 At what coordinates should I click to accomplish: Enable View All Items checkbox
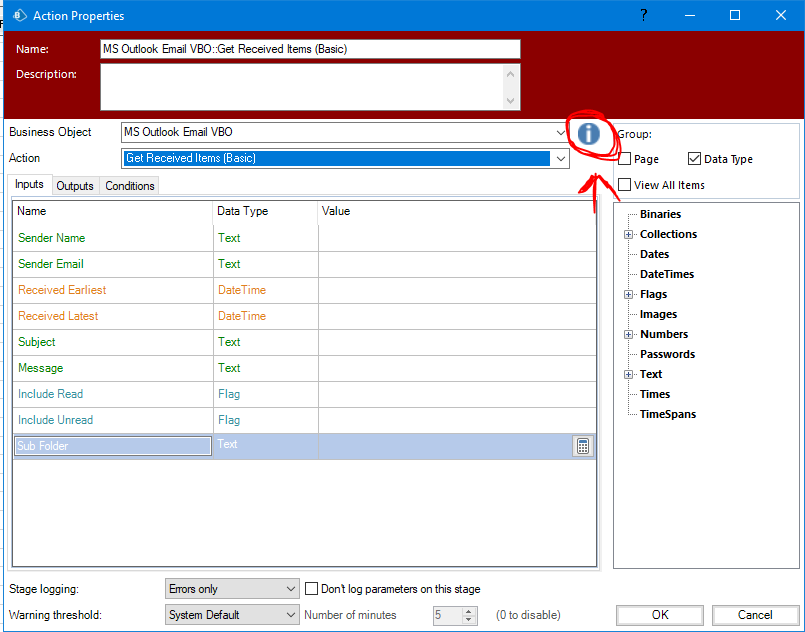point(625,185)
